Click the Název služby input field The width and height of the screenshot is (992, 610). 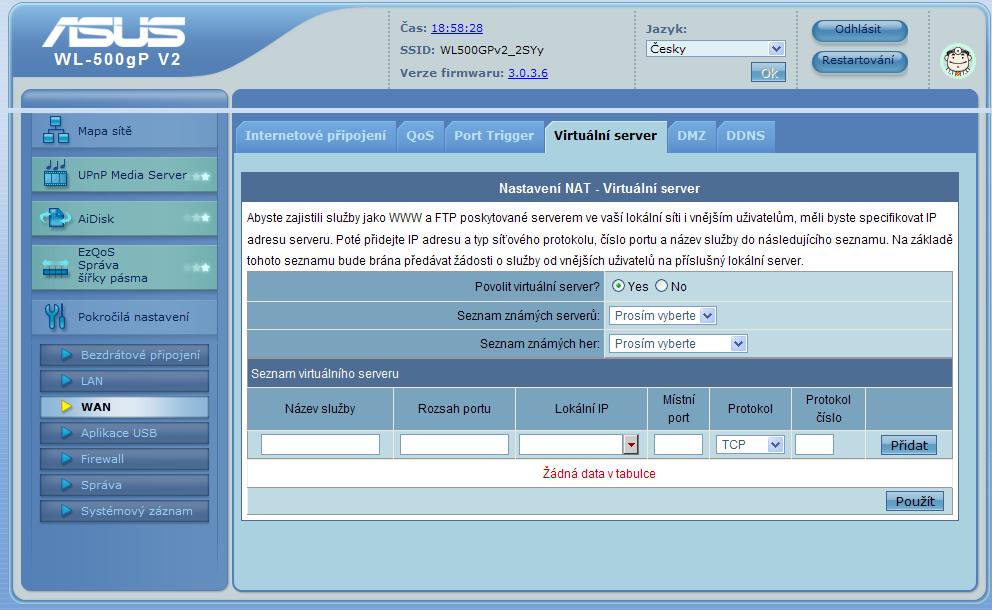[x=320, y=445]
